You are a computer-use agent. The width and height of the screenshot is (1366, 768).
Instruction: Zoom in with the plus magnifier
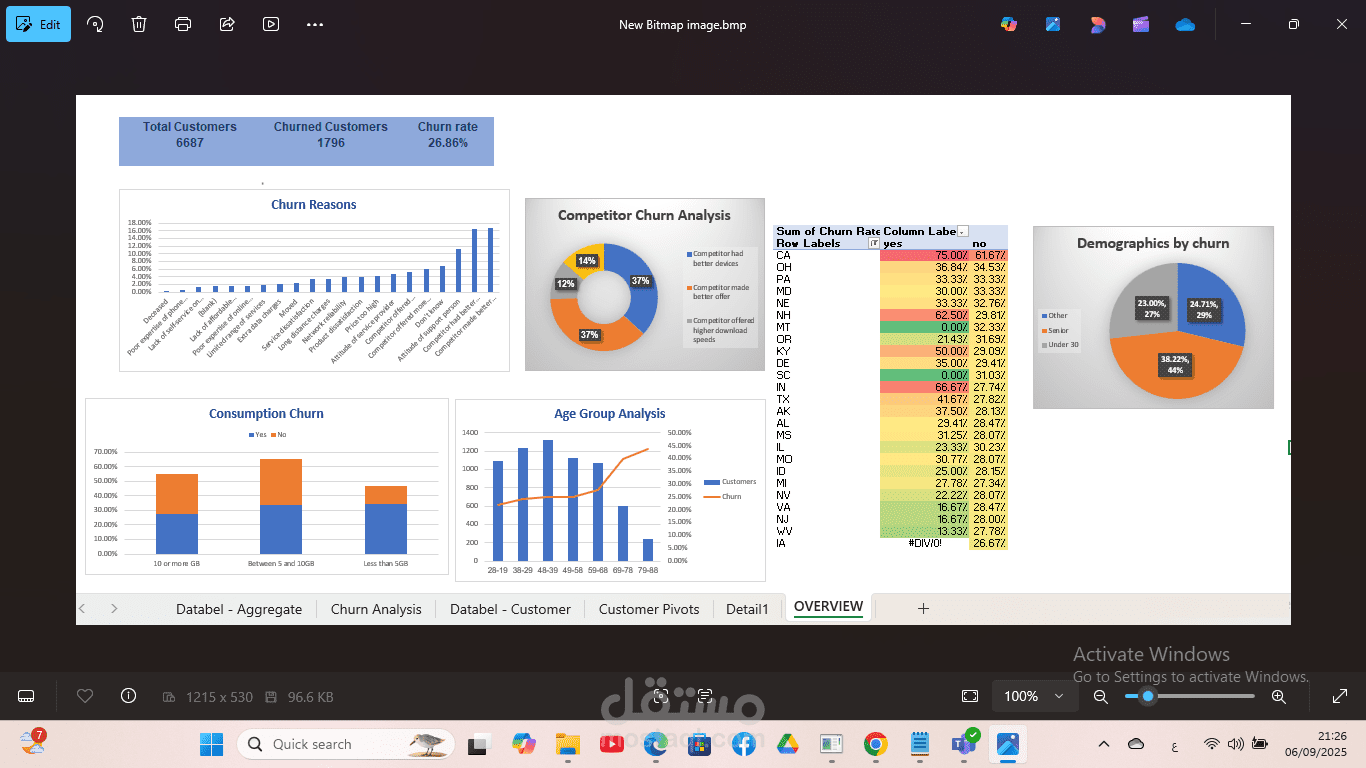click(x=1278, y=696)
